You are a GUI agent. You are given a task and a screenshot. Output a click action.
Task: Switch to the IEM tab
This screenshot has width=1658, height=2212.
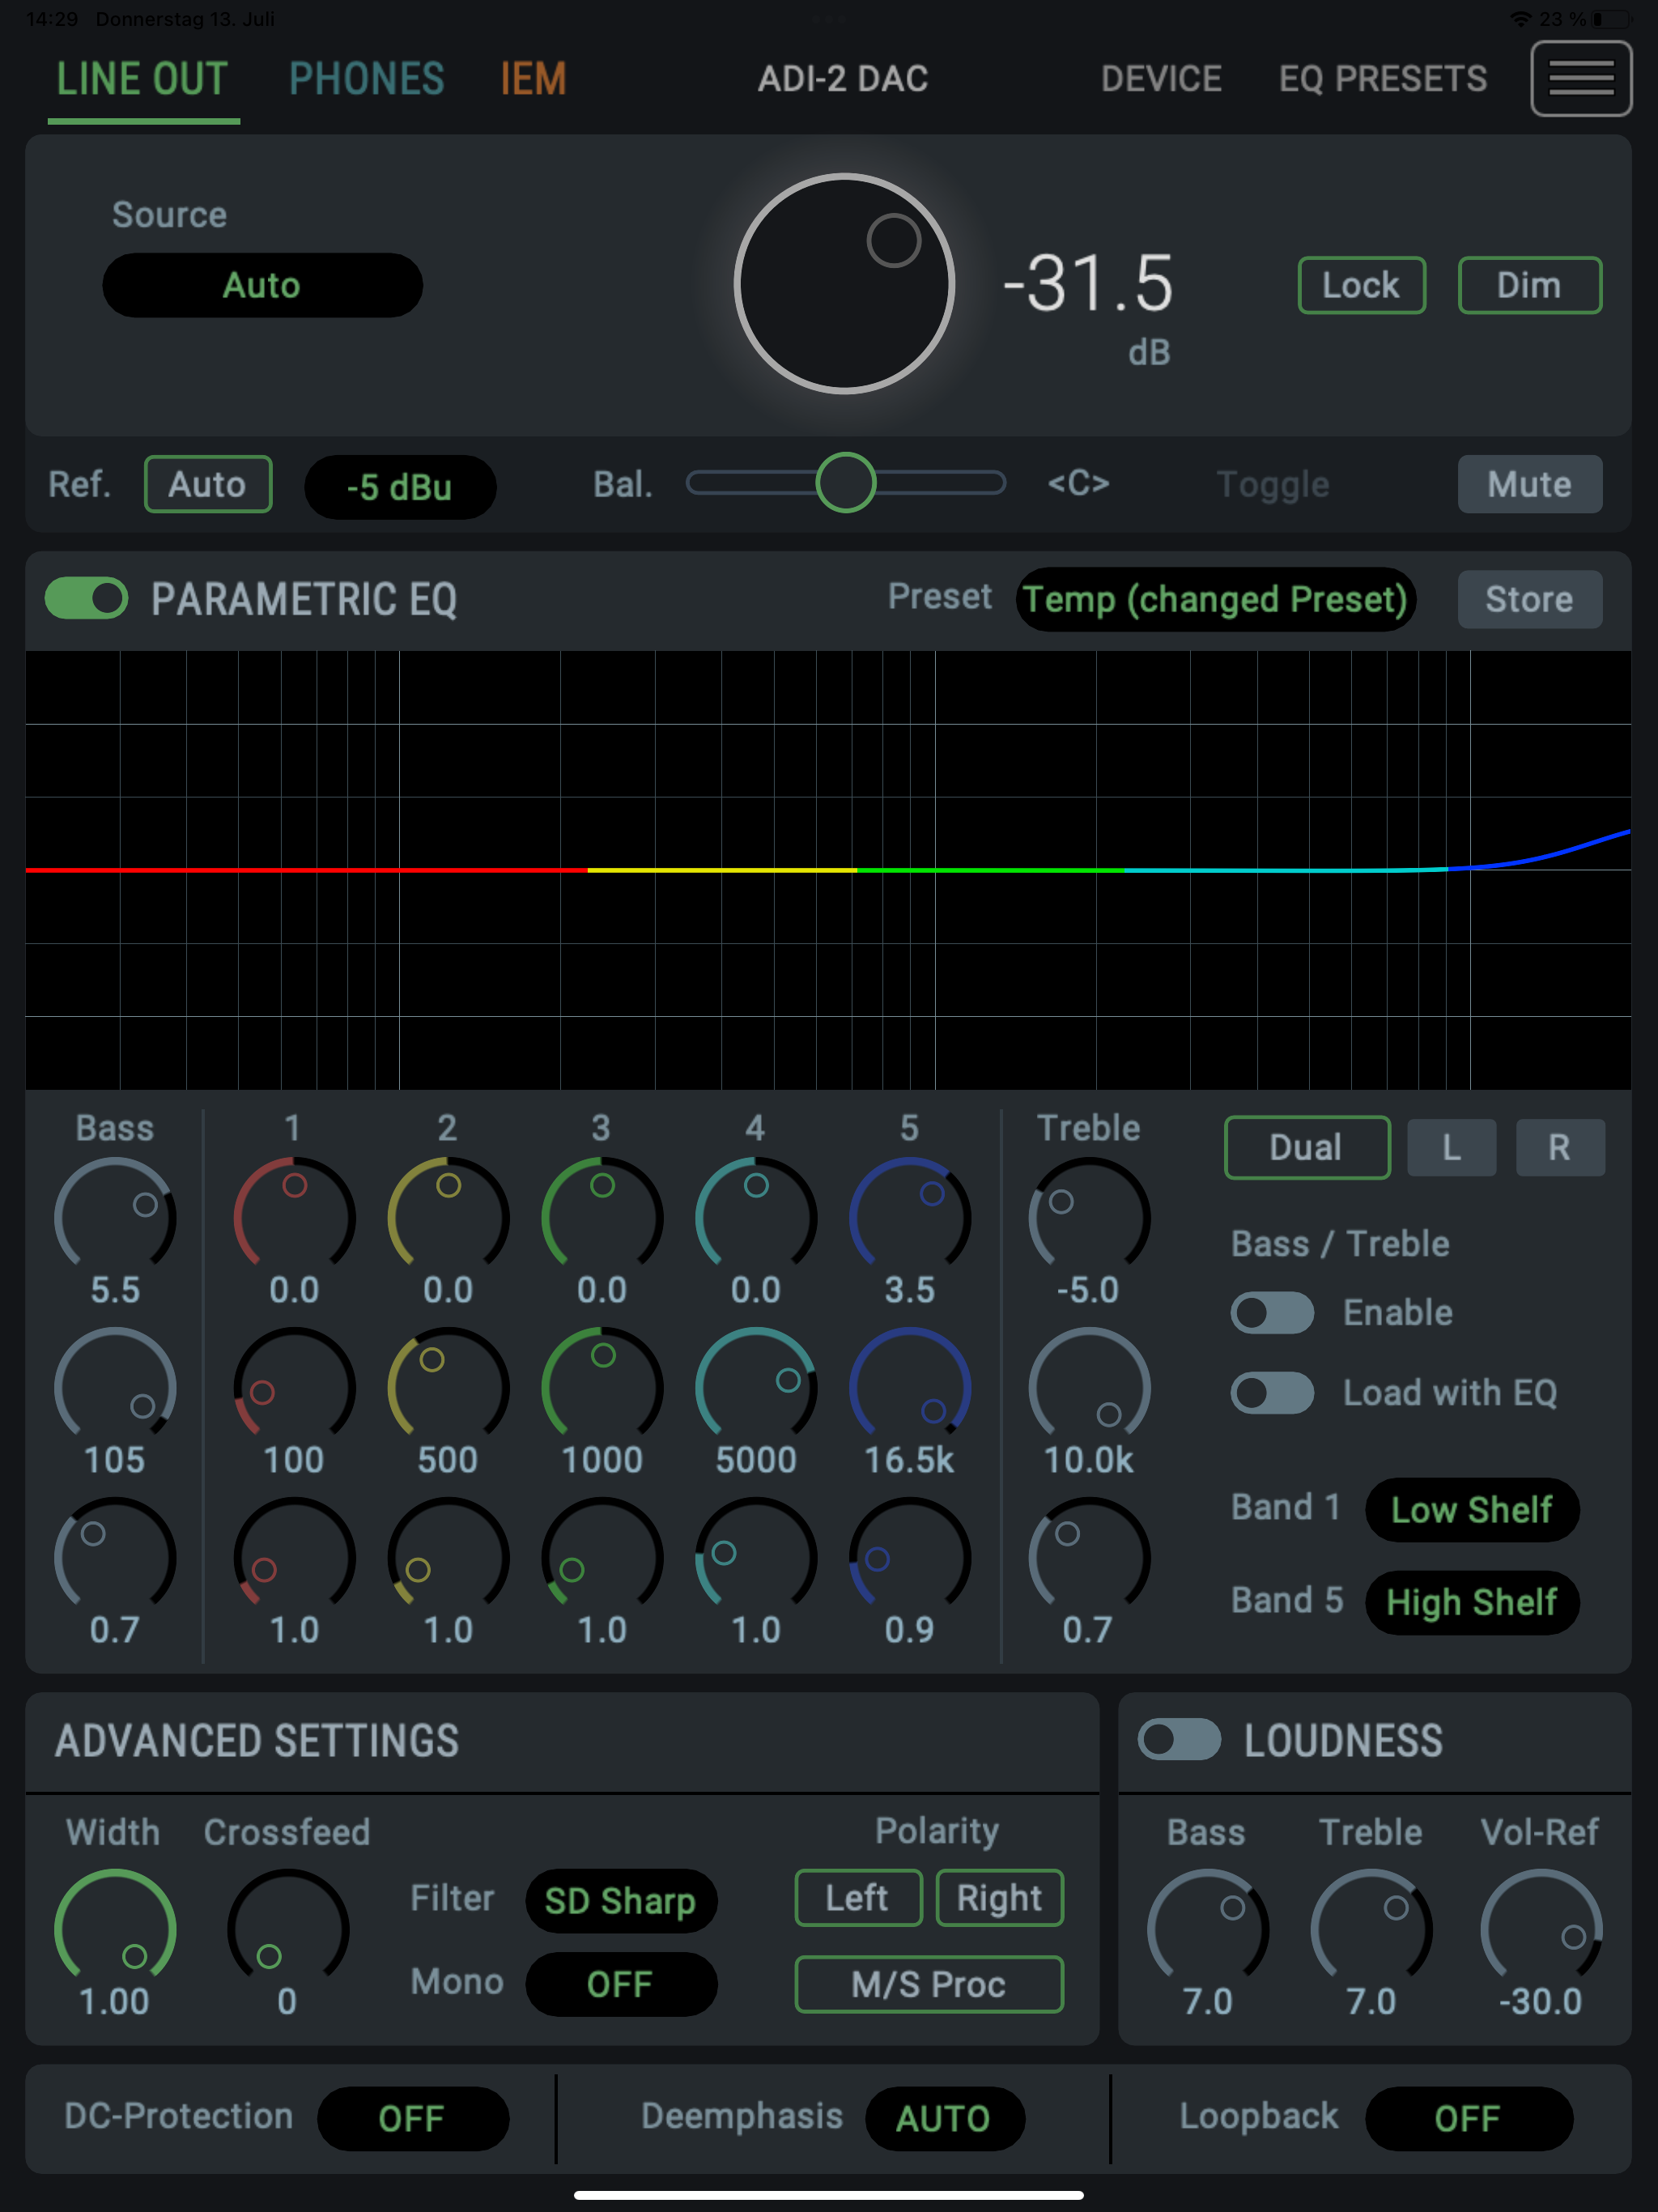click(533, 79)
